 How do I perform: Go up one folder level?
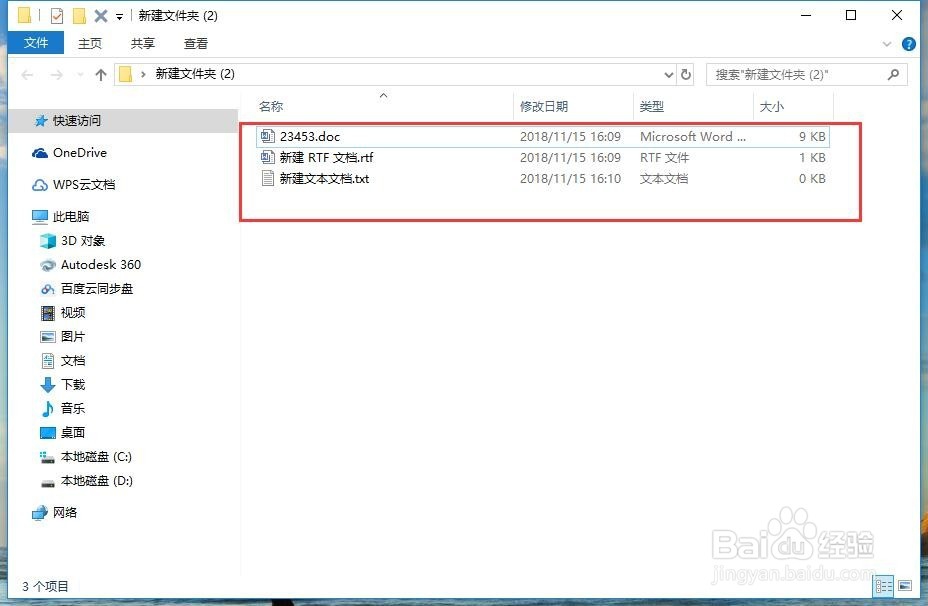pos(101,75)
